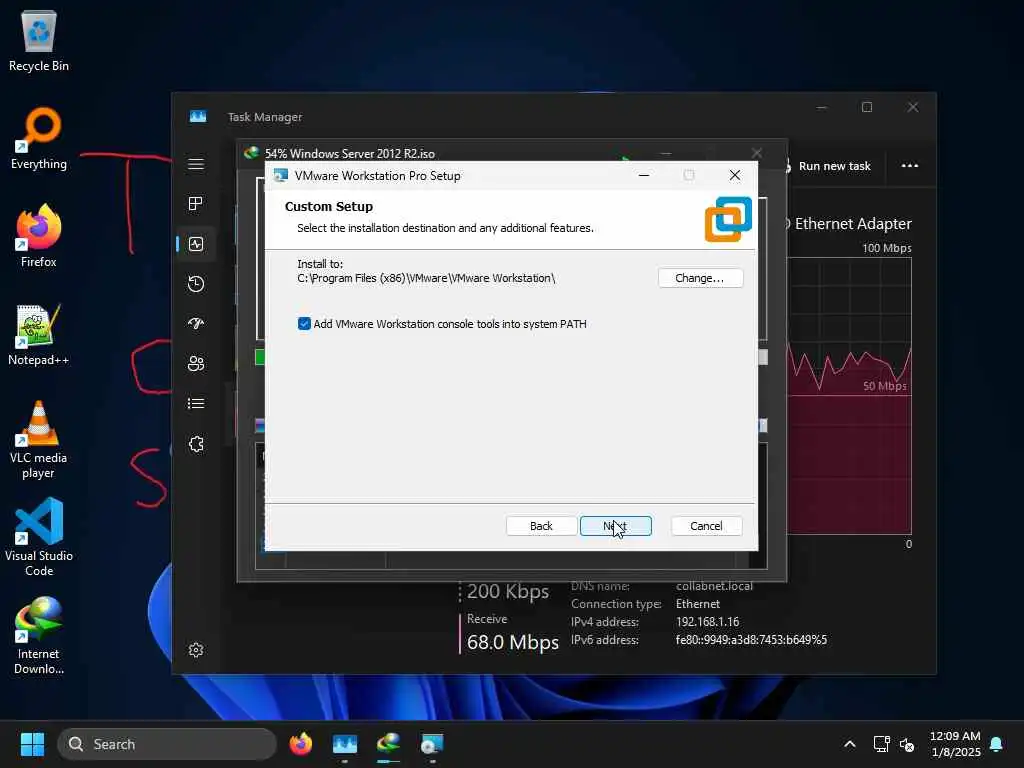The image size is (1024, 768).
Task: Switch to Task Manager taskbar icon
Action: 345,744
